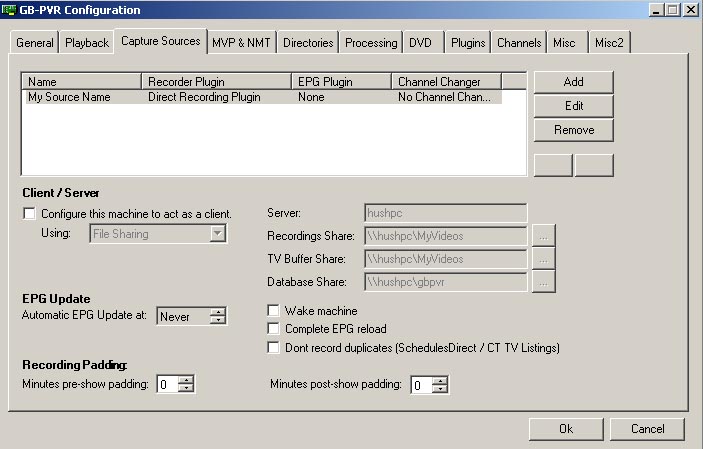Click the Remove capture source button

pos(573,130)
